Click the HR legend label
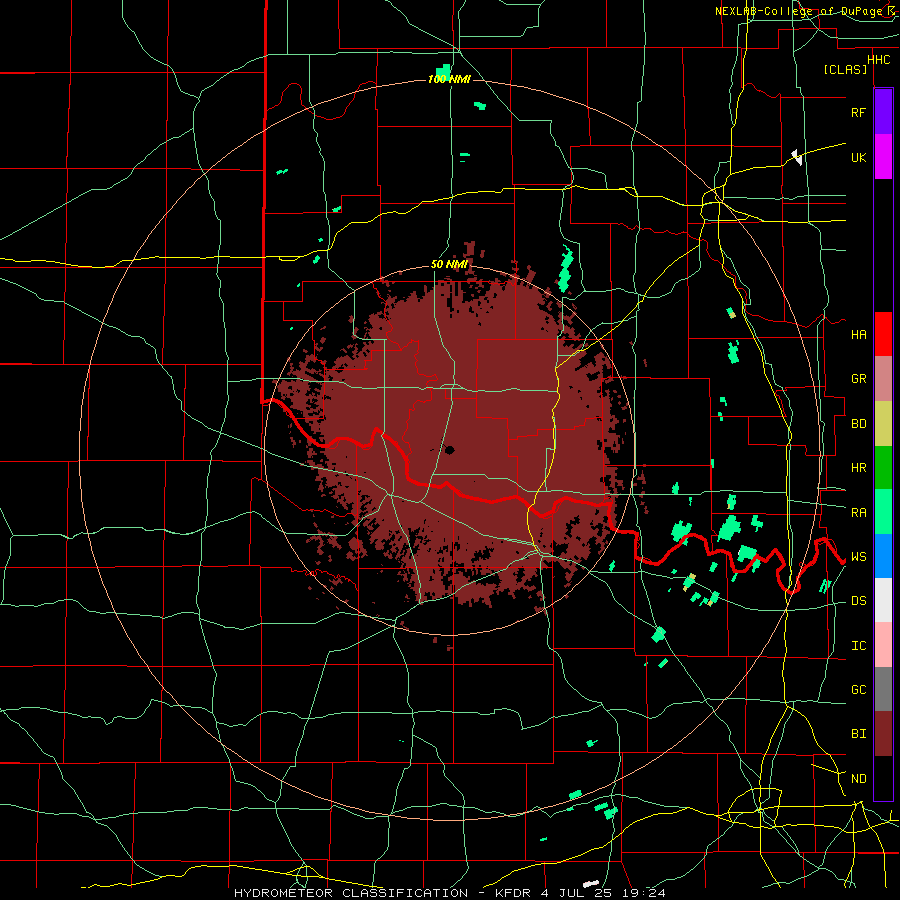Image resolution: width=900 pixels, height=900 pixels. tap(858, 468)
